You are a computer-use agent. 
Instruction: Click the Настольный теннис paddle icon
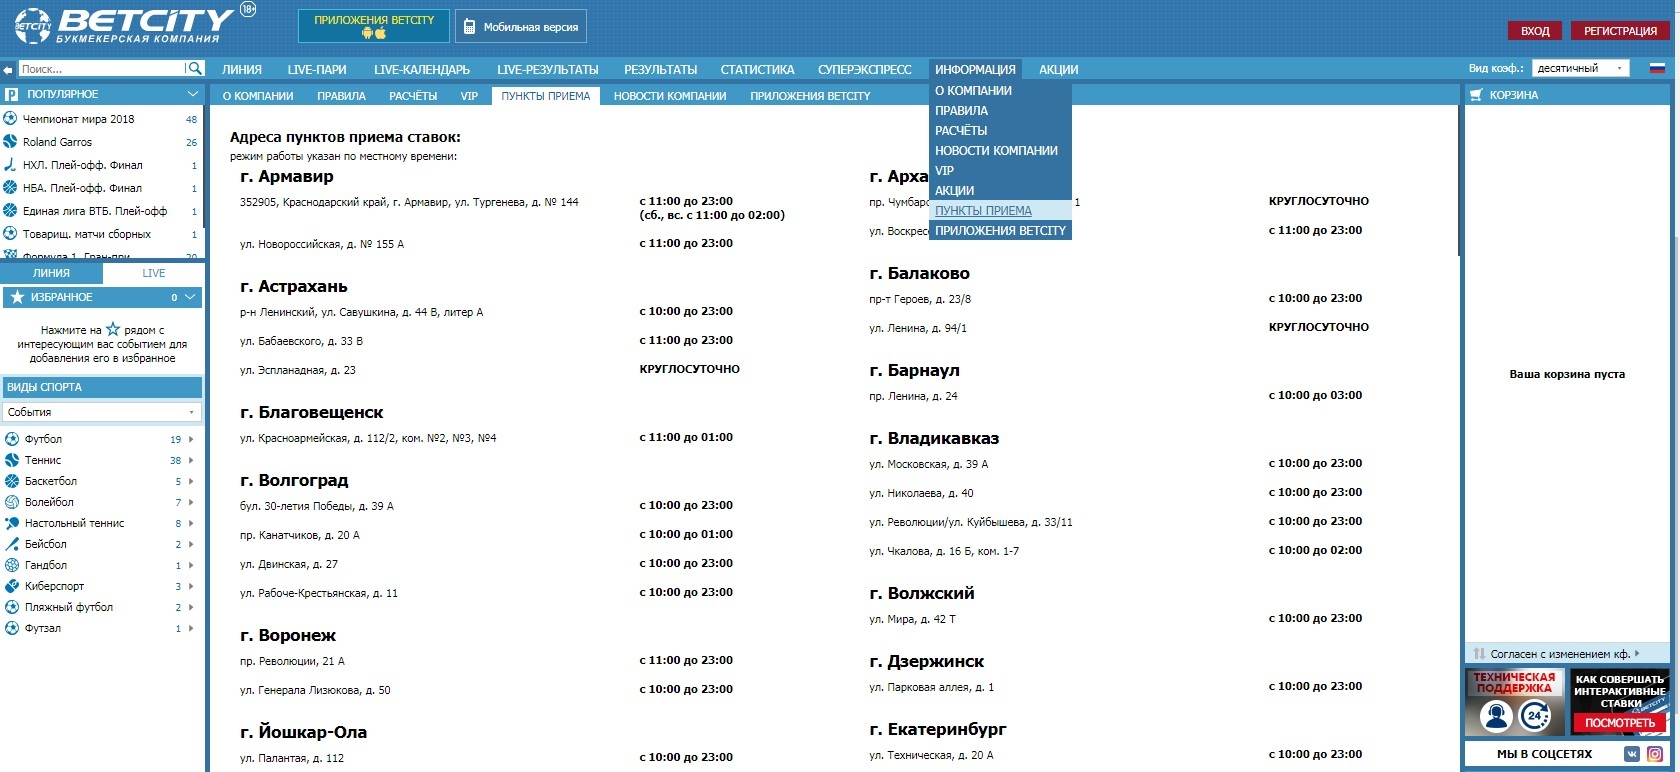12,523
